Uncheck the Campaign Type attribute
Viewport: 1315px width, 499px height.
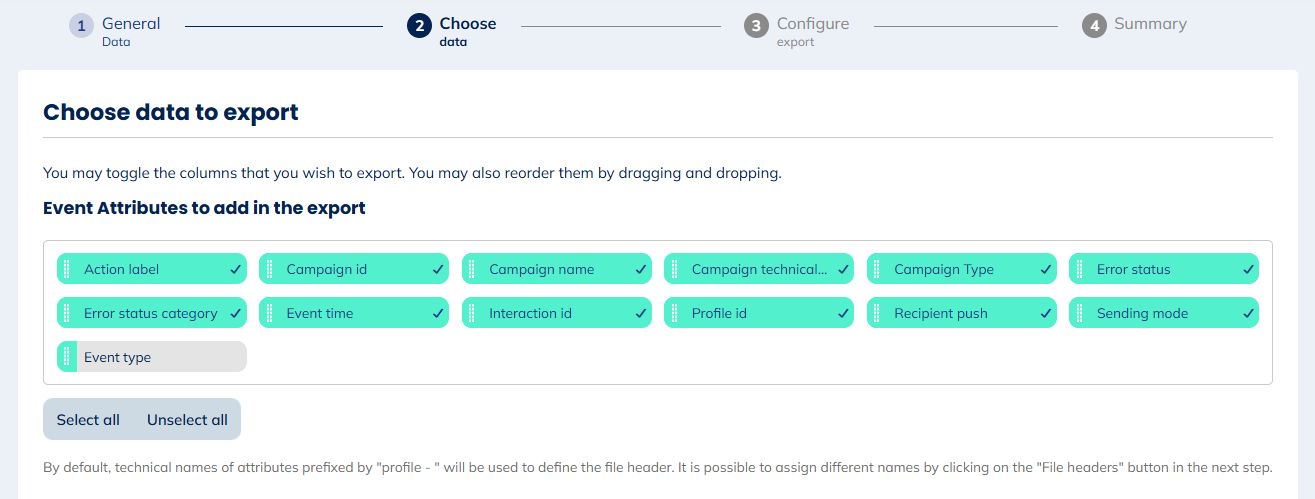tap(1046, 269)
